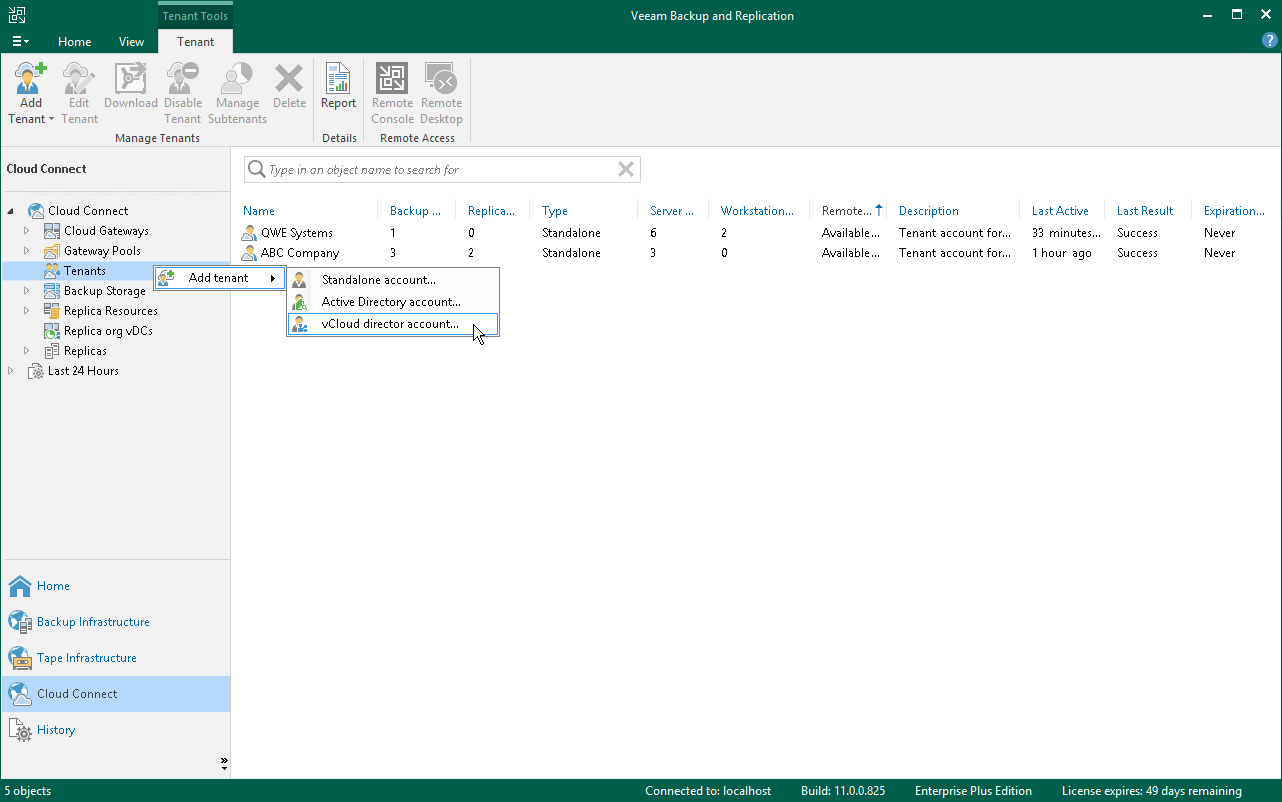Click the Gateway Pools folder icon

coord(52,251)
